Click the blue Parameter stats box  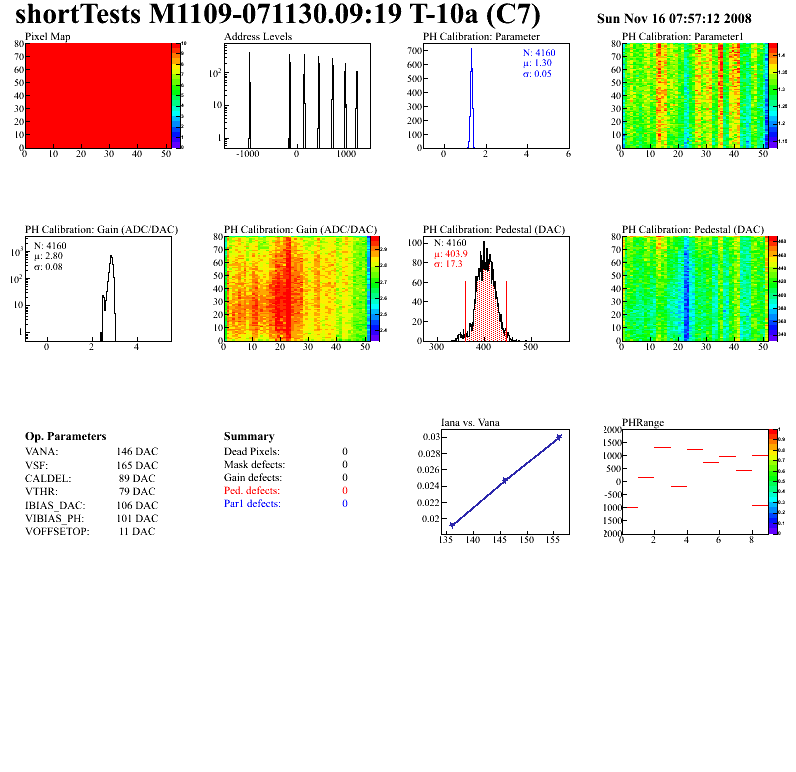(539, 63)
